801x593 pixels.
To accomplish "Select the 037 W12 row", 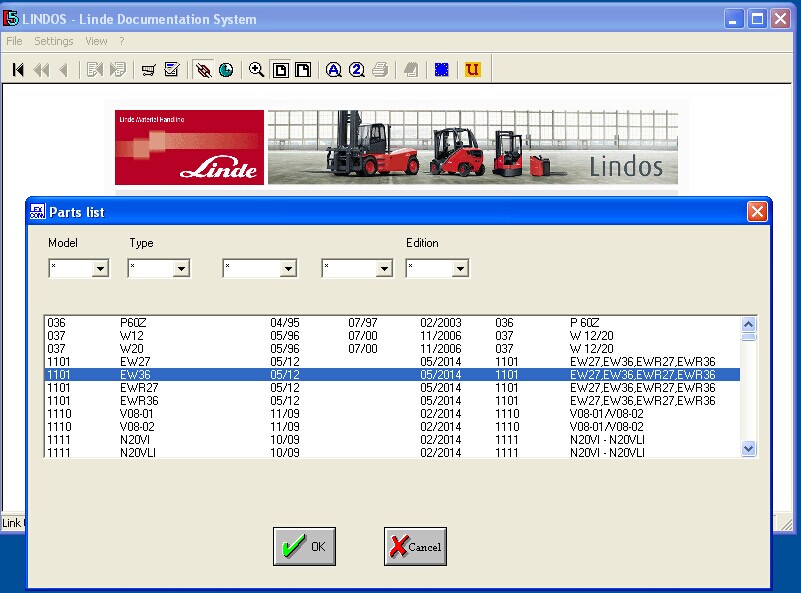I will pyautogui.click(x=392, y=336).
